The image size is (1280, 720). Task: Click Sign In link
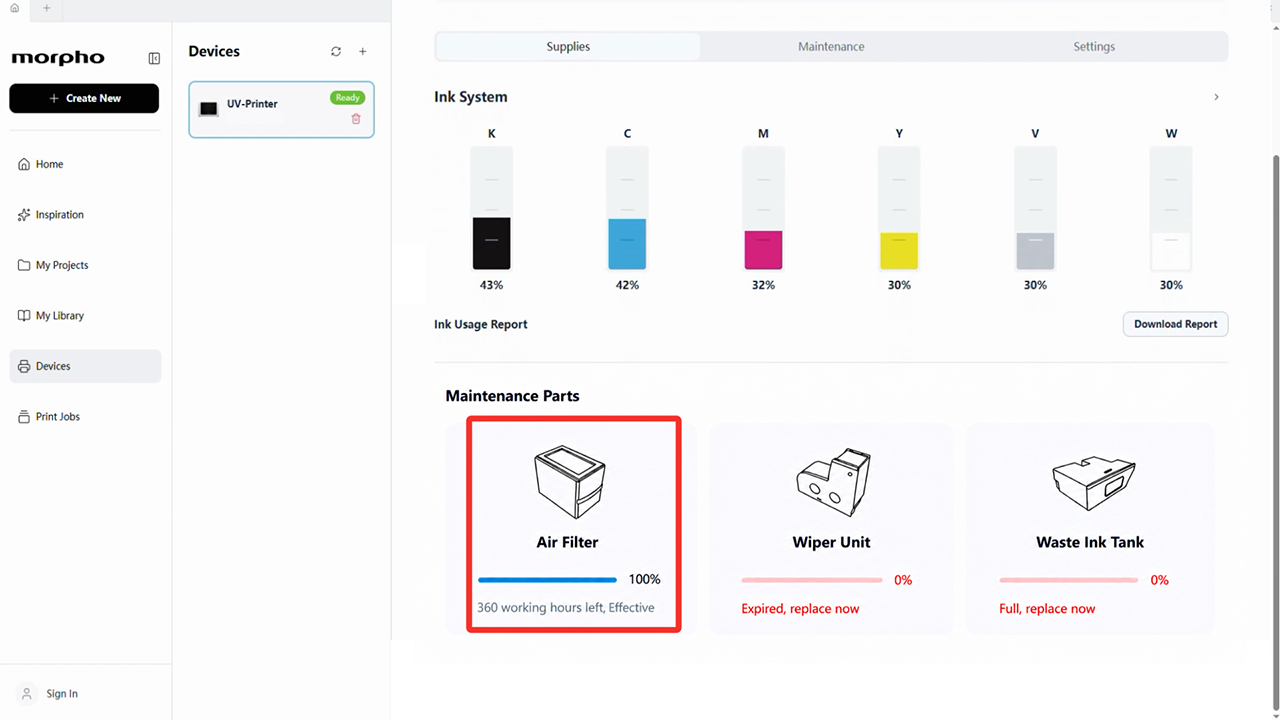[62, 694]
